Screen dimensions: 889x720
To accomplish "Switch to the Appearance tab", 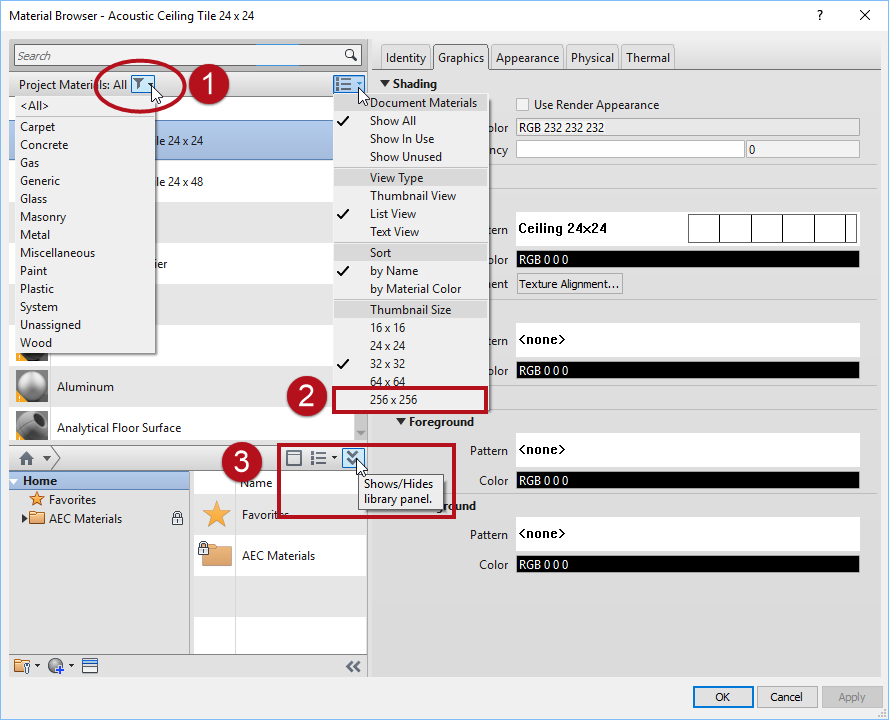I will (528, 58).
